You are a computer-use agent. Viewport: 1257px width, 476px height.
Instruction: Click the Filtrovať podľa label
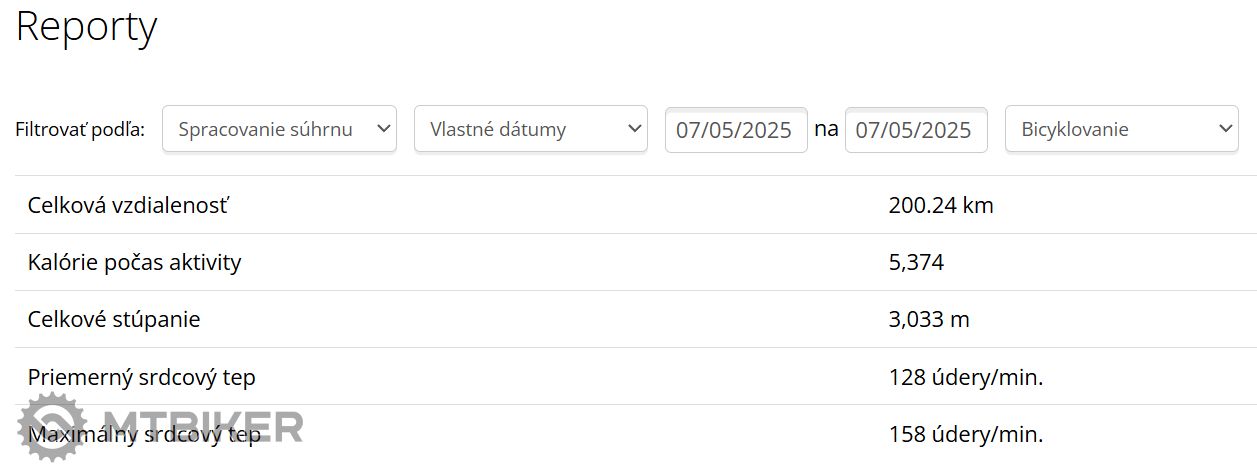tap(80, 130)
